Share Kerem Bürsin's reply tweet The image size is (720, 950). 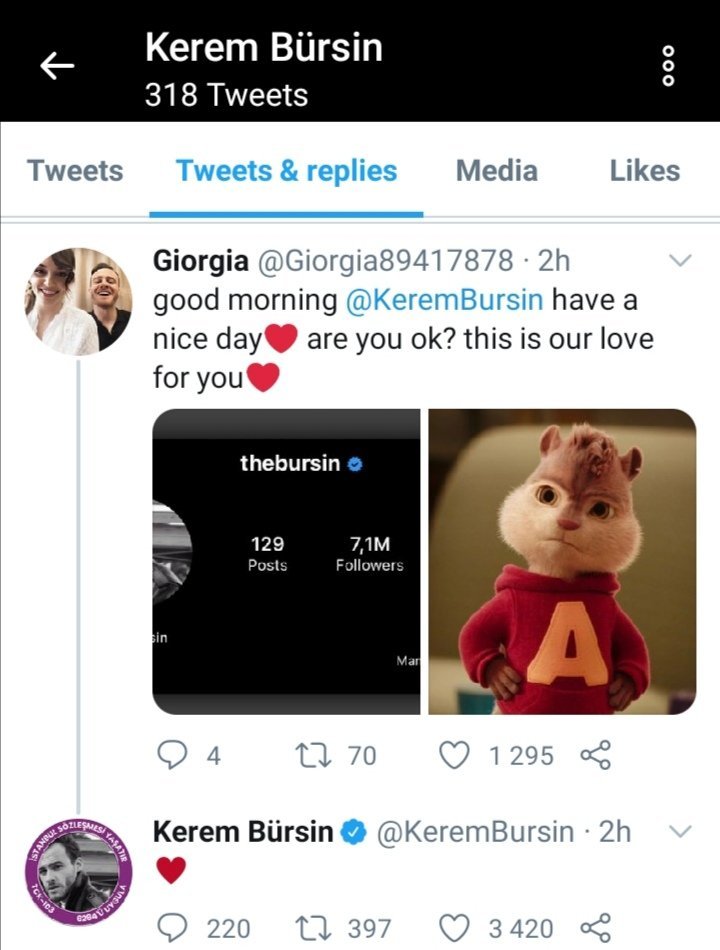coord(595,928)
